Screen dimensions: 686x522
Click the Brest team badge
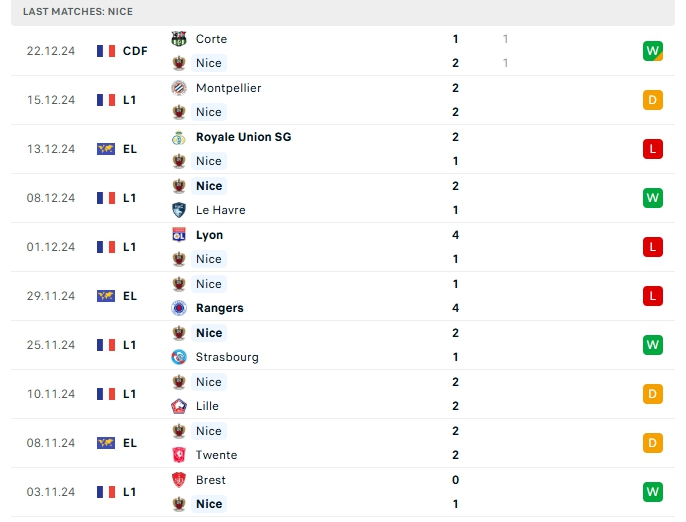(x=180, y=480)
